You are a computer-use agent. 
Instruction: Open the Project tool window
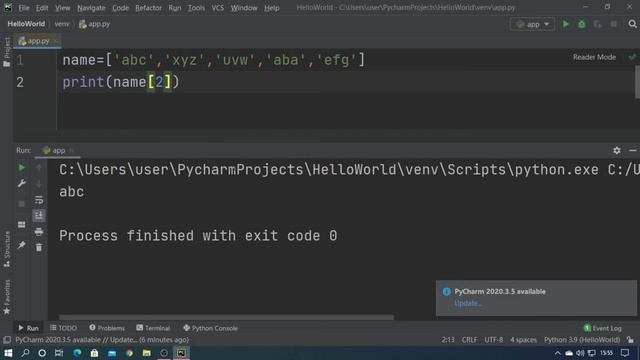click(7, 51)
